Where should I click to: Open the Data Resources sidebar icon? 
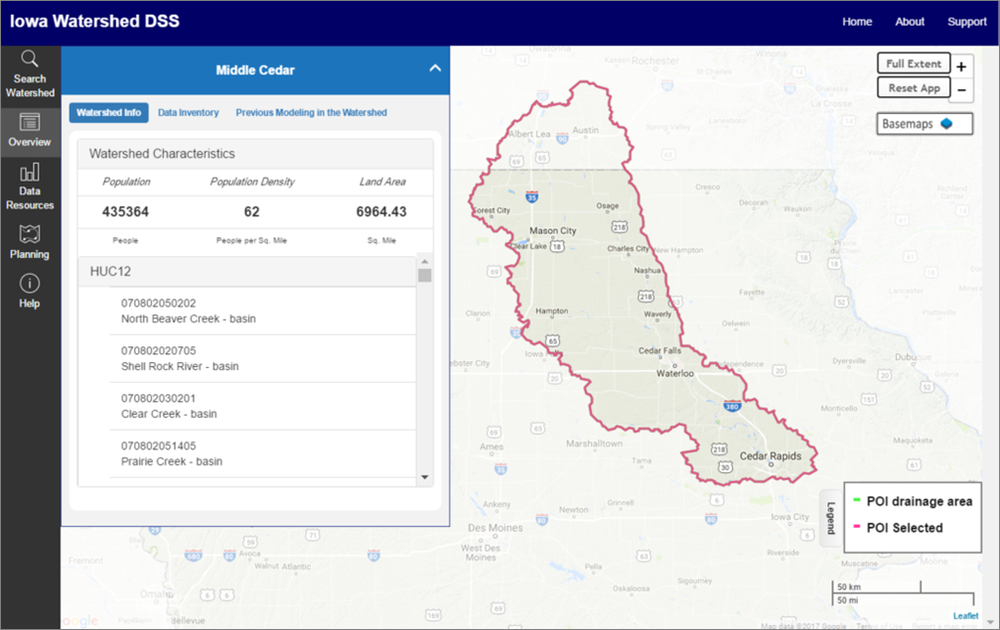(30, 172)
